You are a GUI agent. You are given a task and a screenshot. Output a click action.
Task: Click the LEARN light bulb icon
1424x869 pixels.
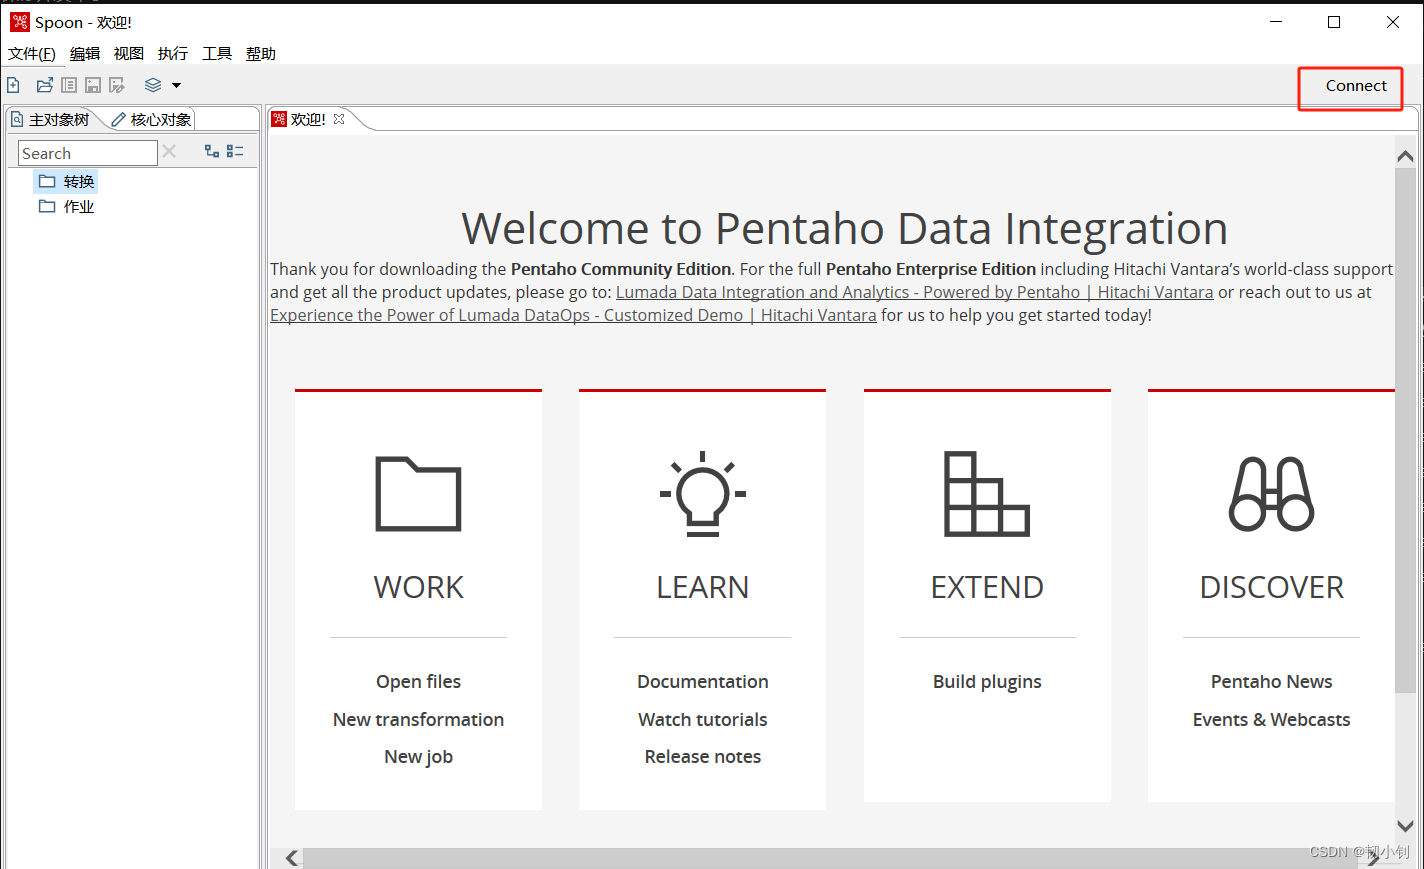click(x=703, y=493)
